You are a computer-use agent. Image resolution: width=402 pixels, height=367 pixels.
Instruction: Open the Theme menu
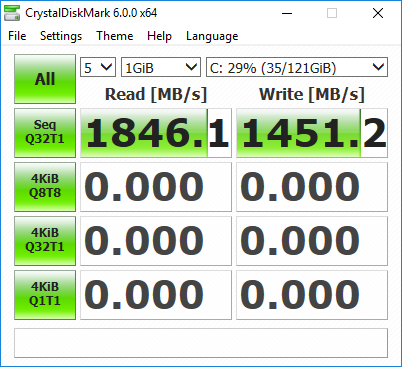pos(115,36)
